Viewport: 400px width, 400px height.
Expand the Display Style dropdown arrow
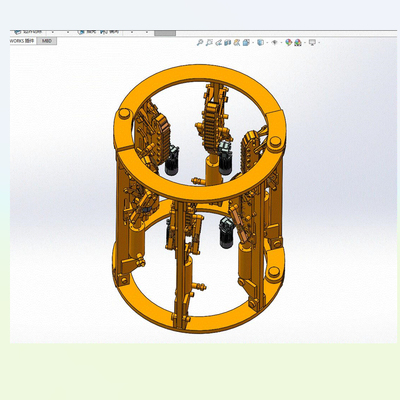tap(267, 43)
